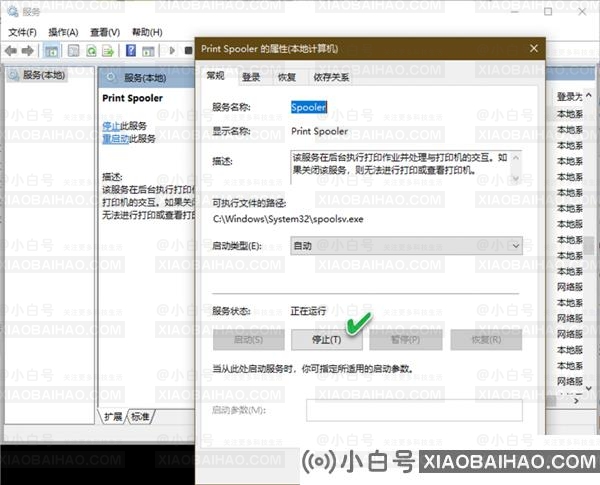Click description box scroll up arrow
Viewport: 600px width, 485px height.
point(516,157)
